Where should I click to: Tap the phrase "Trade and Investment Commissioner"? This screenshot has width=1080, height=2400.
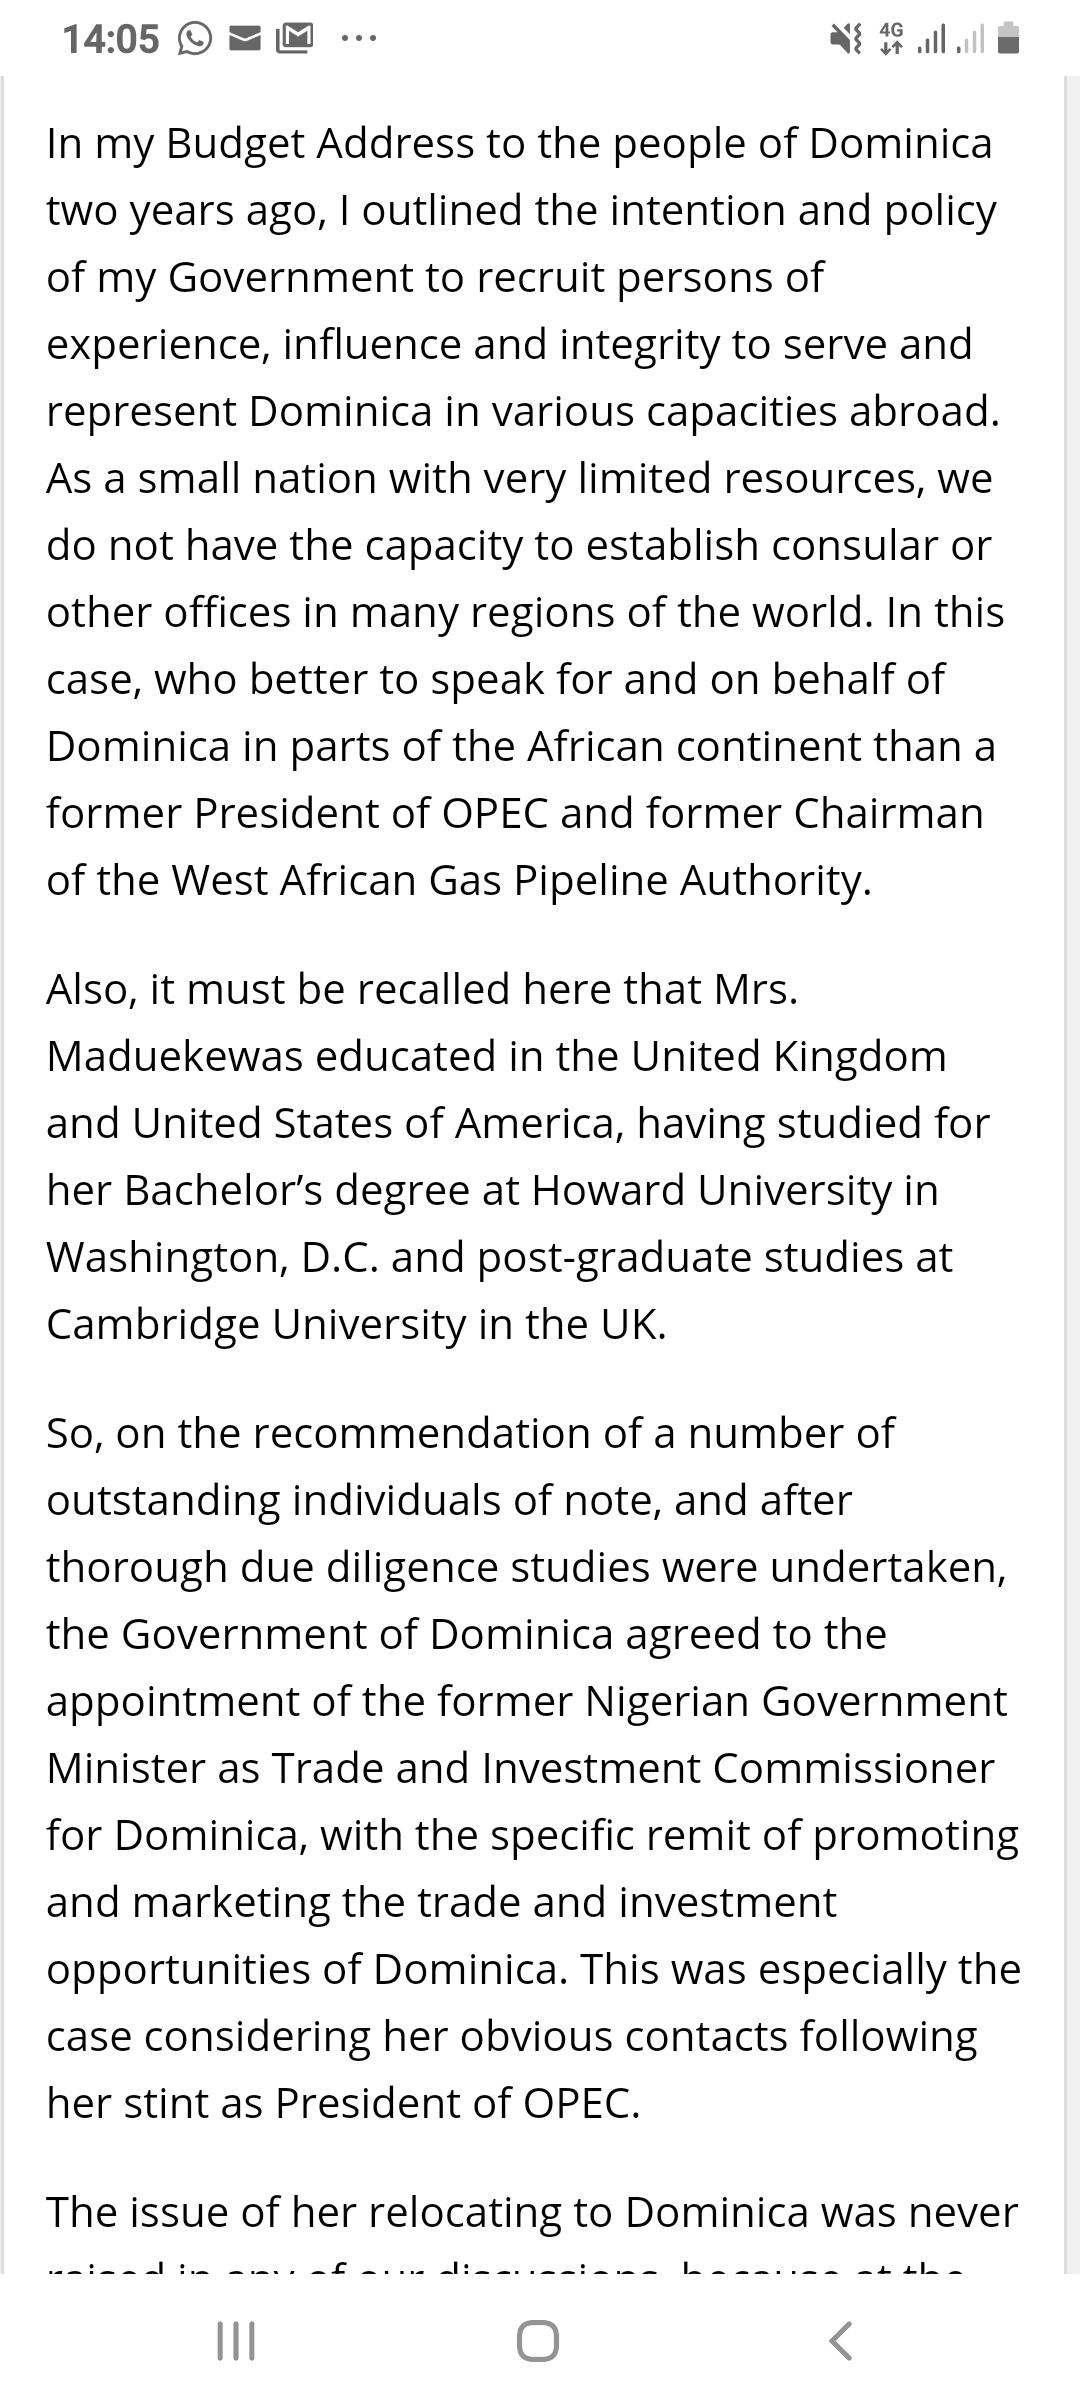(x=633, y=1768)
